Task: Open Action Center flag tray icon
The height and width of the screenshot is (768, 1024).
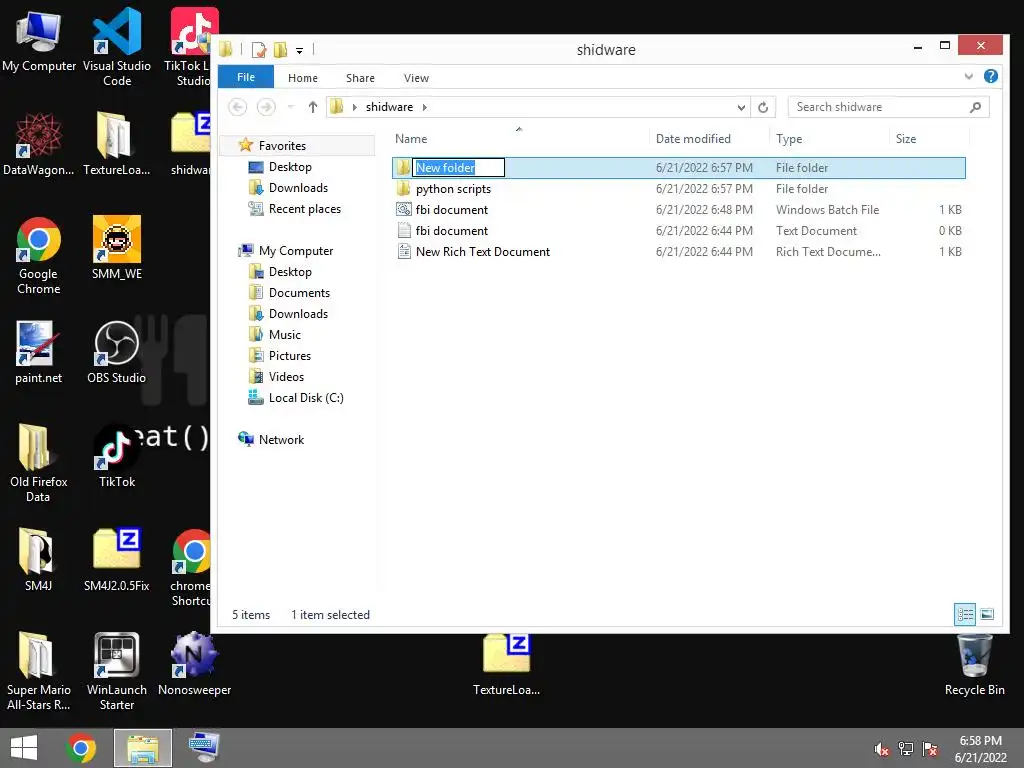Action: pos(930,749)
